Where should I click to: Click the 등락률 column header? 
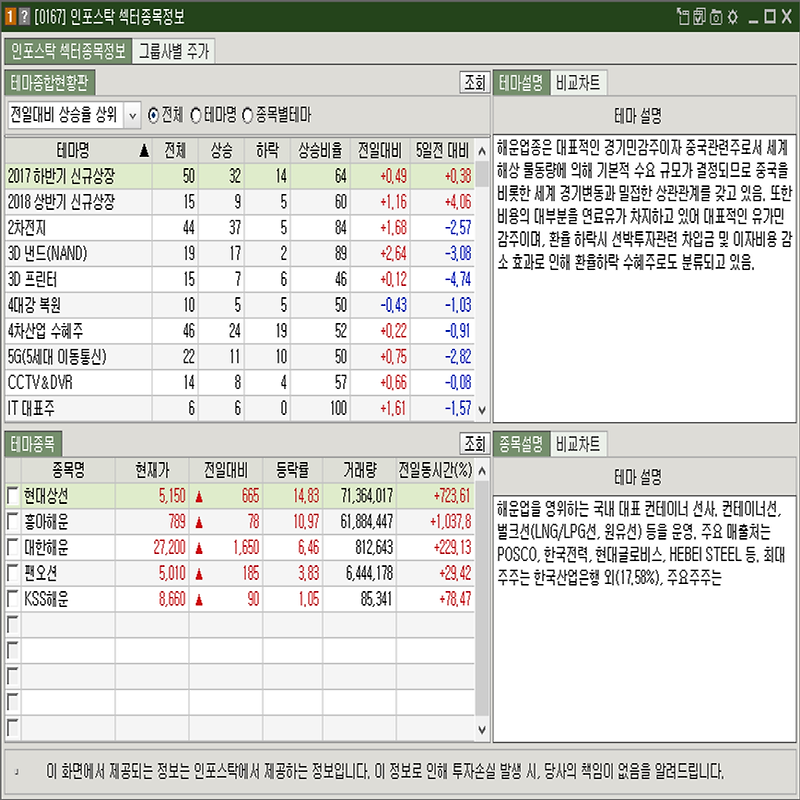coord(293,470)
